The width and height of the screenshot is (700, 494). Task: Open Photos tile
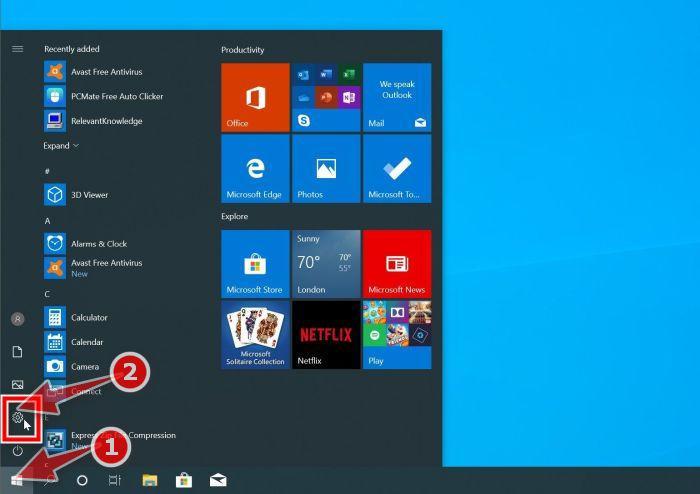click(x=326, y=169)
